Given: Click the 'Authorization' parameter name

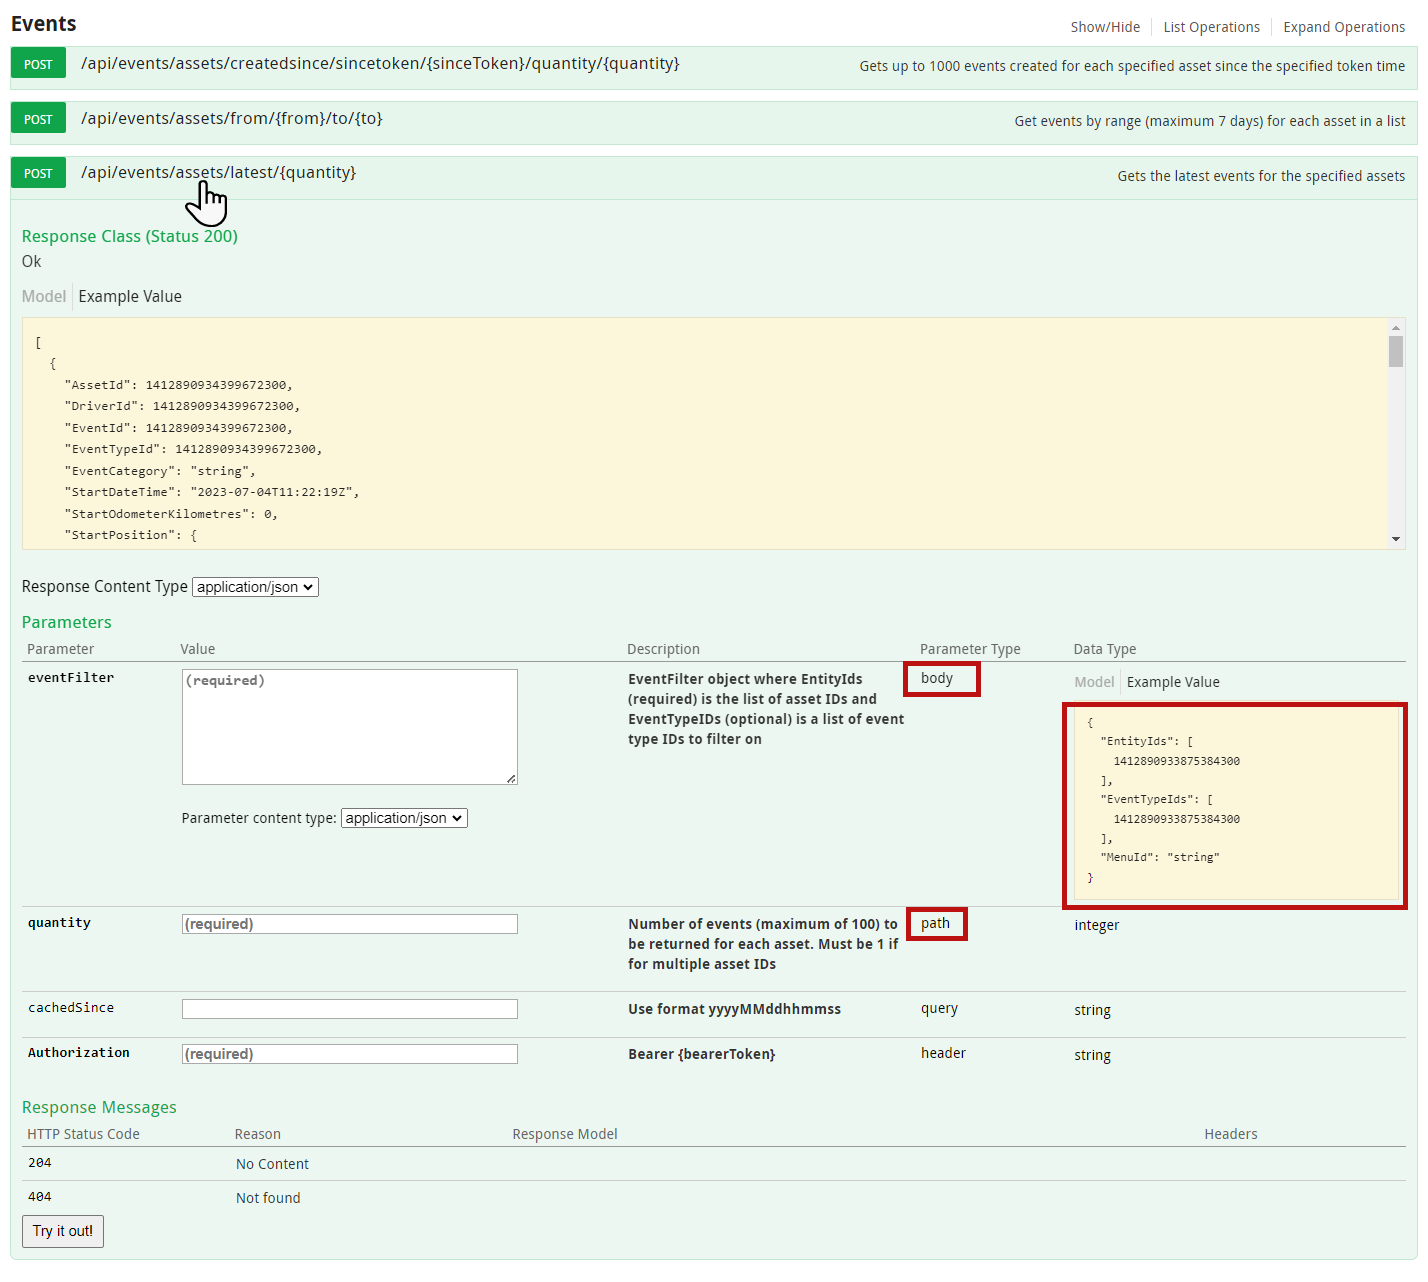Looking at the screenshot, I should pyautogui.click(x=79, y=1053).
